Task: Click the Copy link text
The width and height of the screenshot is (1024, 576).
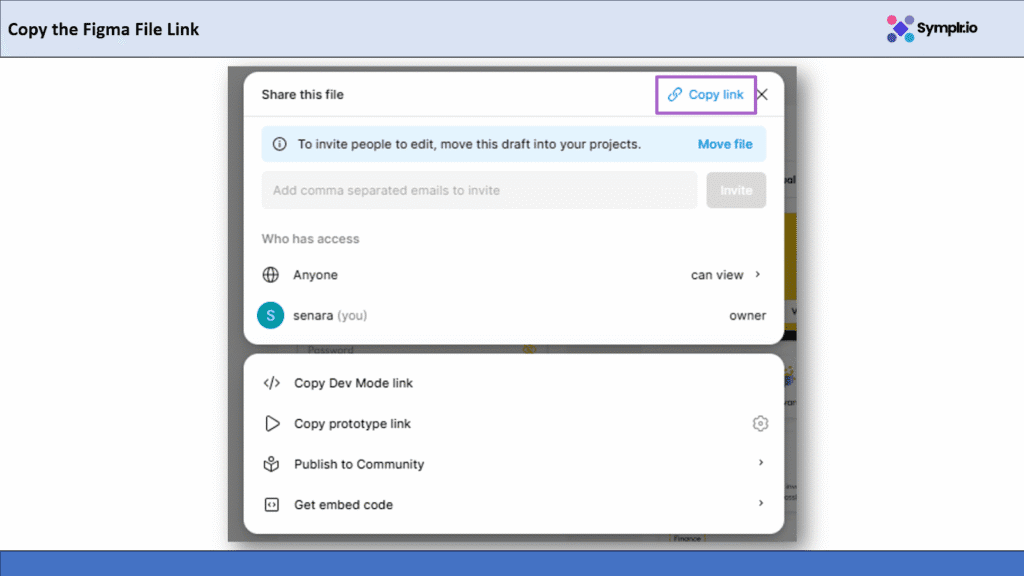Action: [x=716, y=95]
